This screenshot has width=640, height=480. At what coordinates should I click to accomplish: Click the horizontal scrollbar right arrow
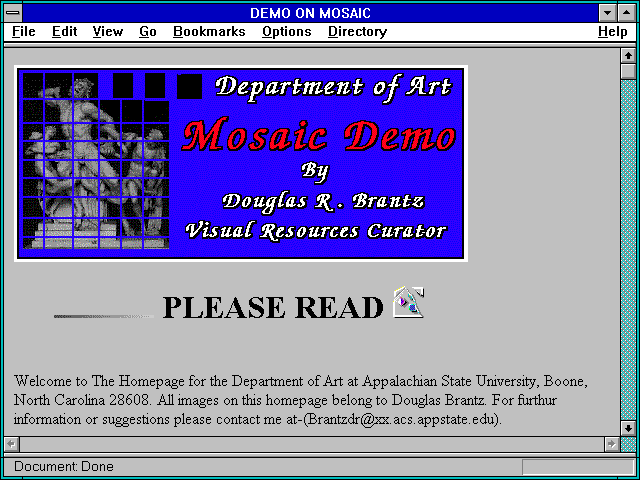[x=611, y=444]
